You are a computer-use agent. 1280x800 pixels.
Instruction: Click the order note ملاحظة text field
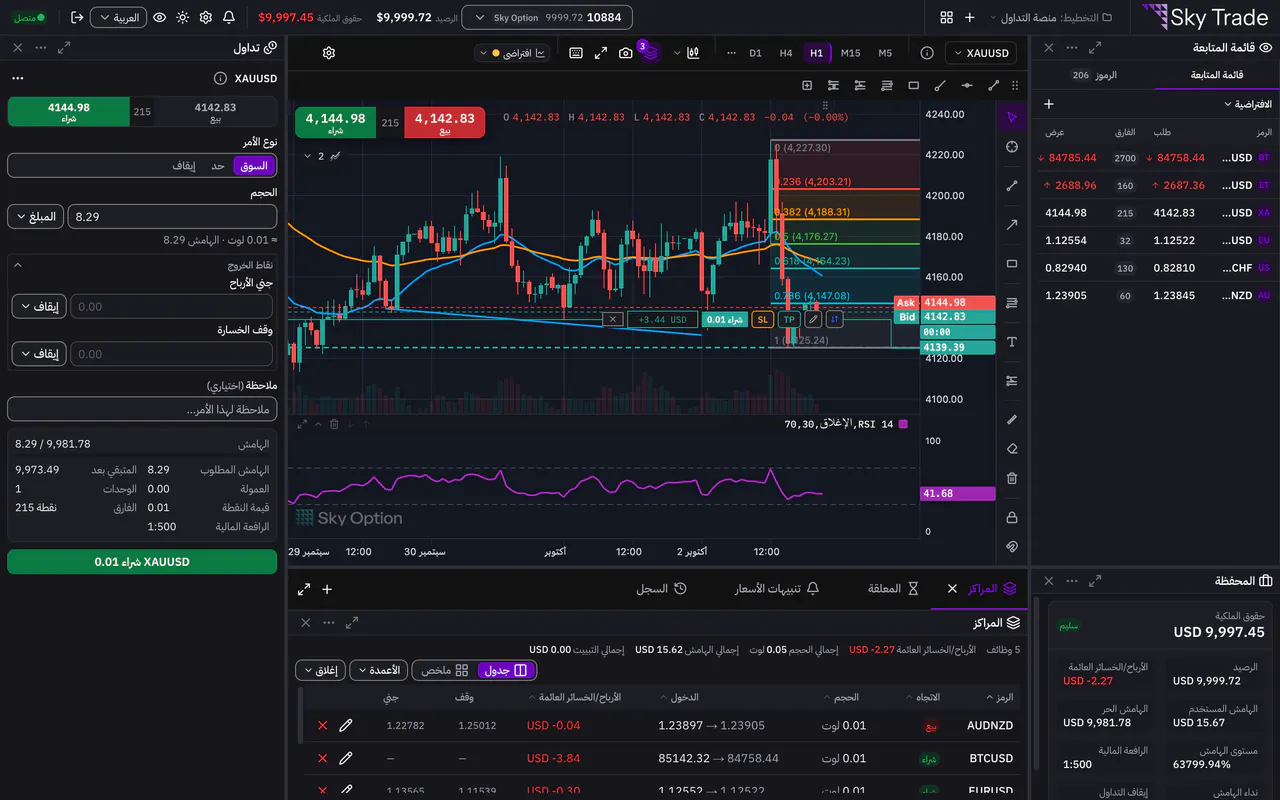(x=142, y=409)
